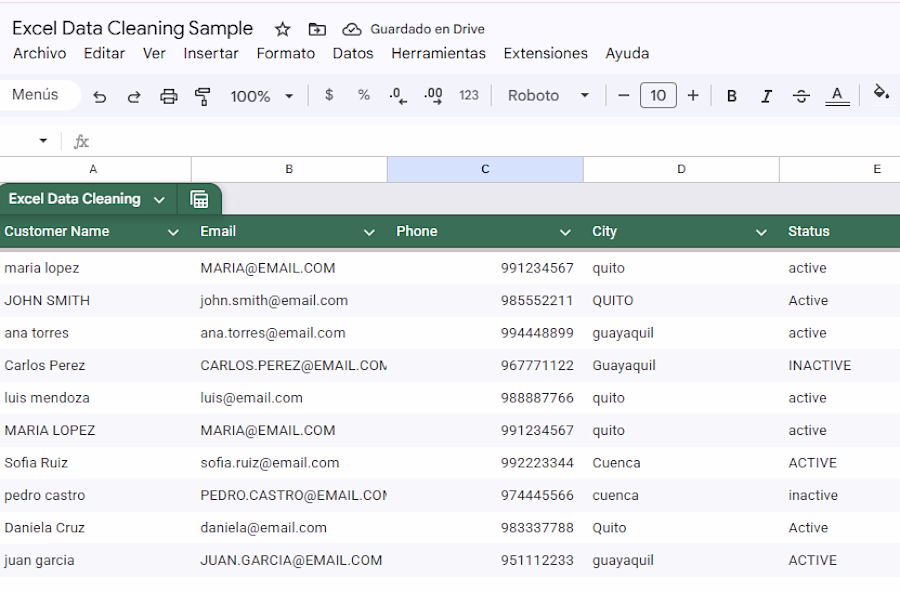900x592 pixels.
Task: Select column C header
Action: point(485,169)
